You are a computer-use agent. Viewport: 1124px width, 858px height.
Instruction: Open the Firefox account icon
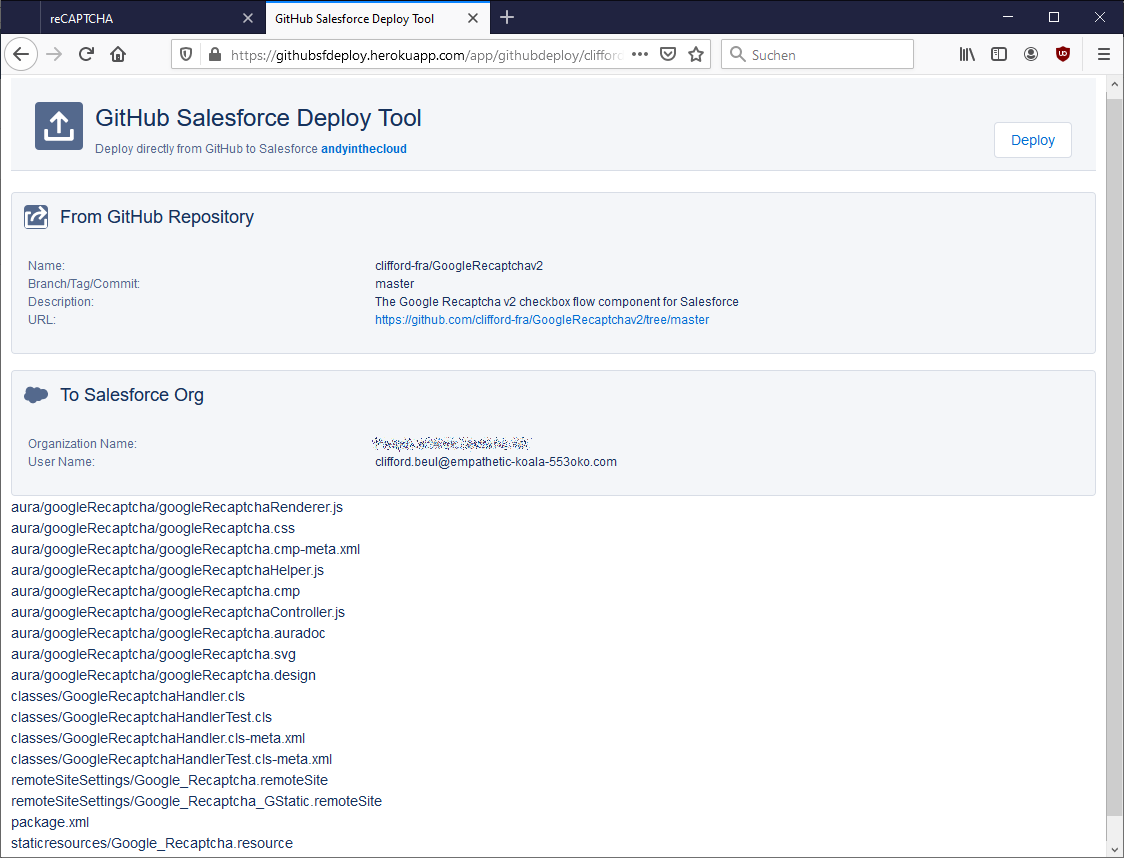coord(1031,54)
